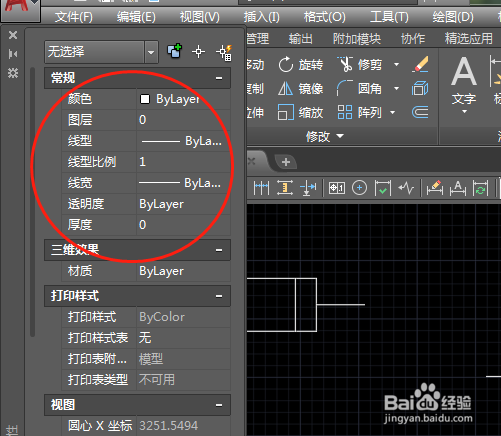Open a new drawing tab with plus
This screenshot has height=436, width=501.
[x=286, y=162]
